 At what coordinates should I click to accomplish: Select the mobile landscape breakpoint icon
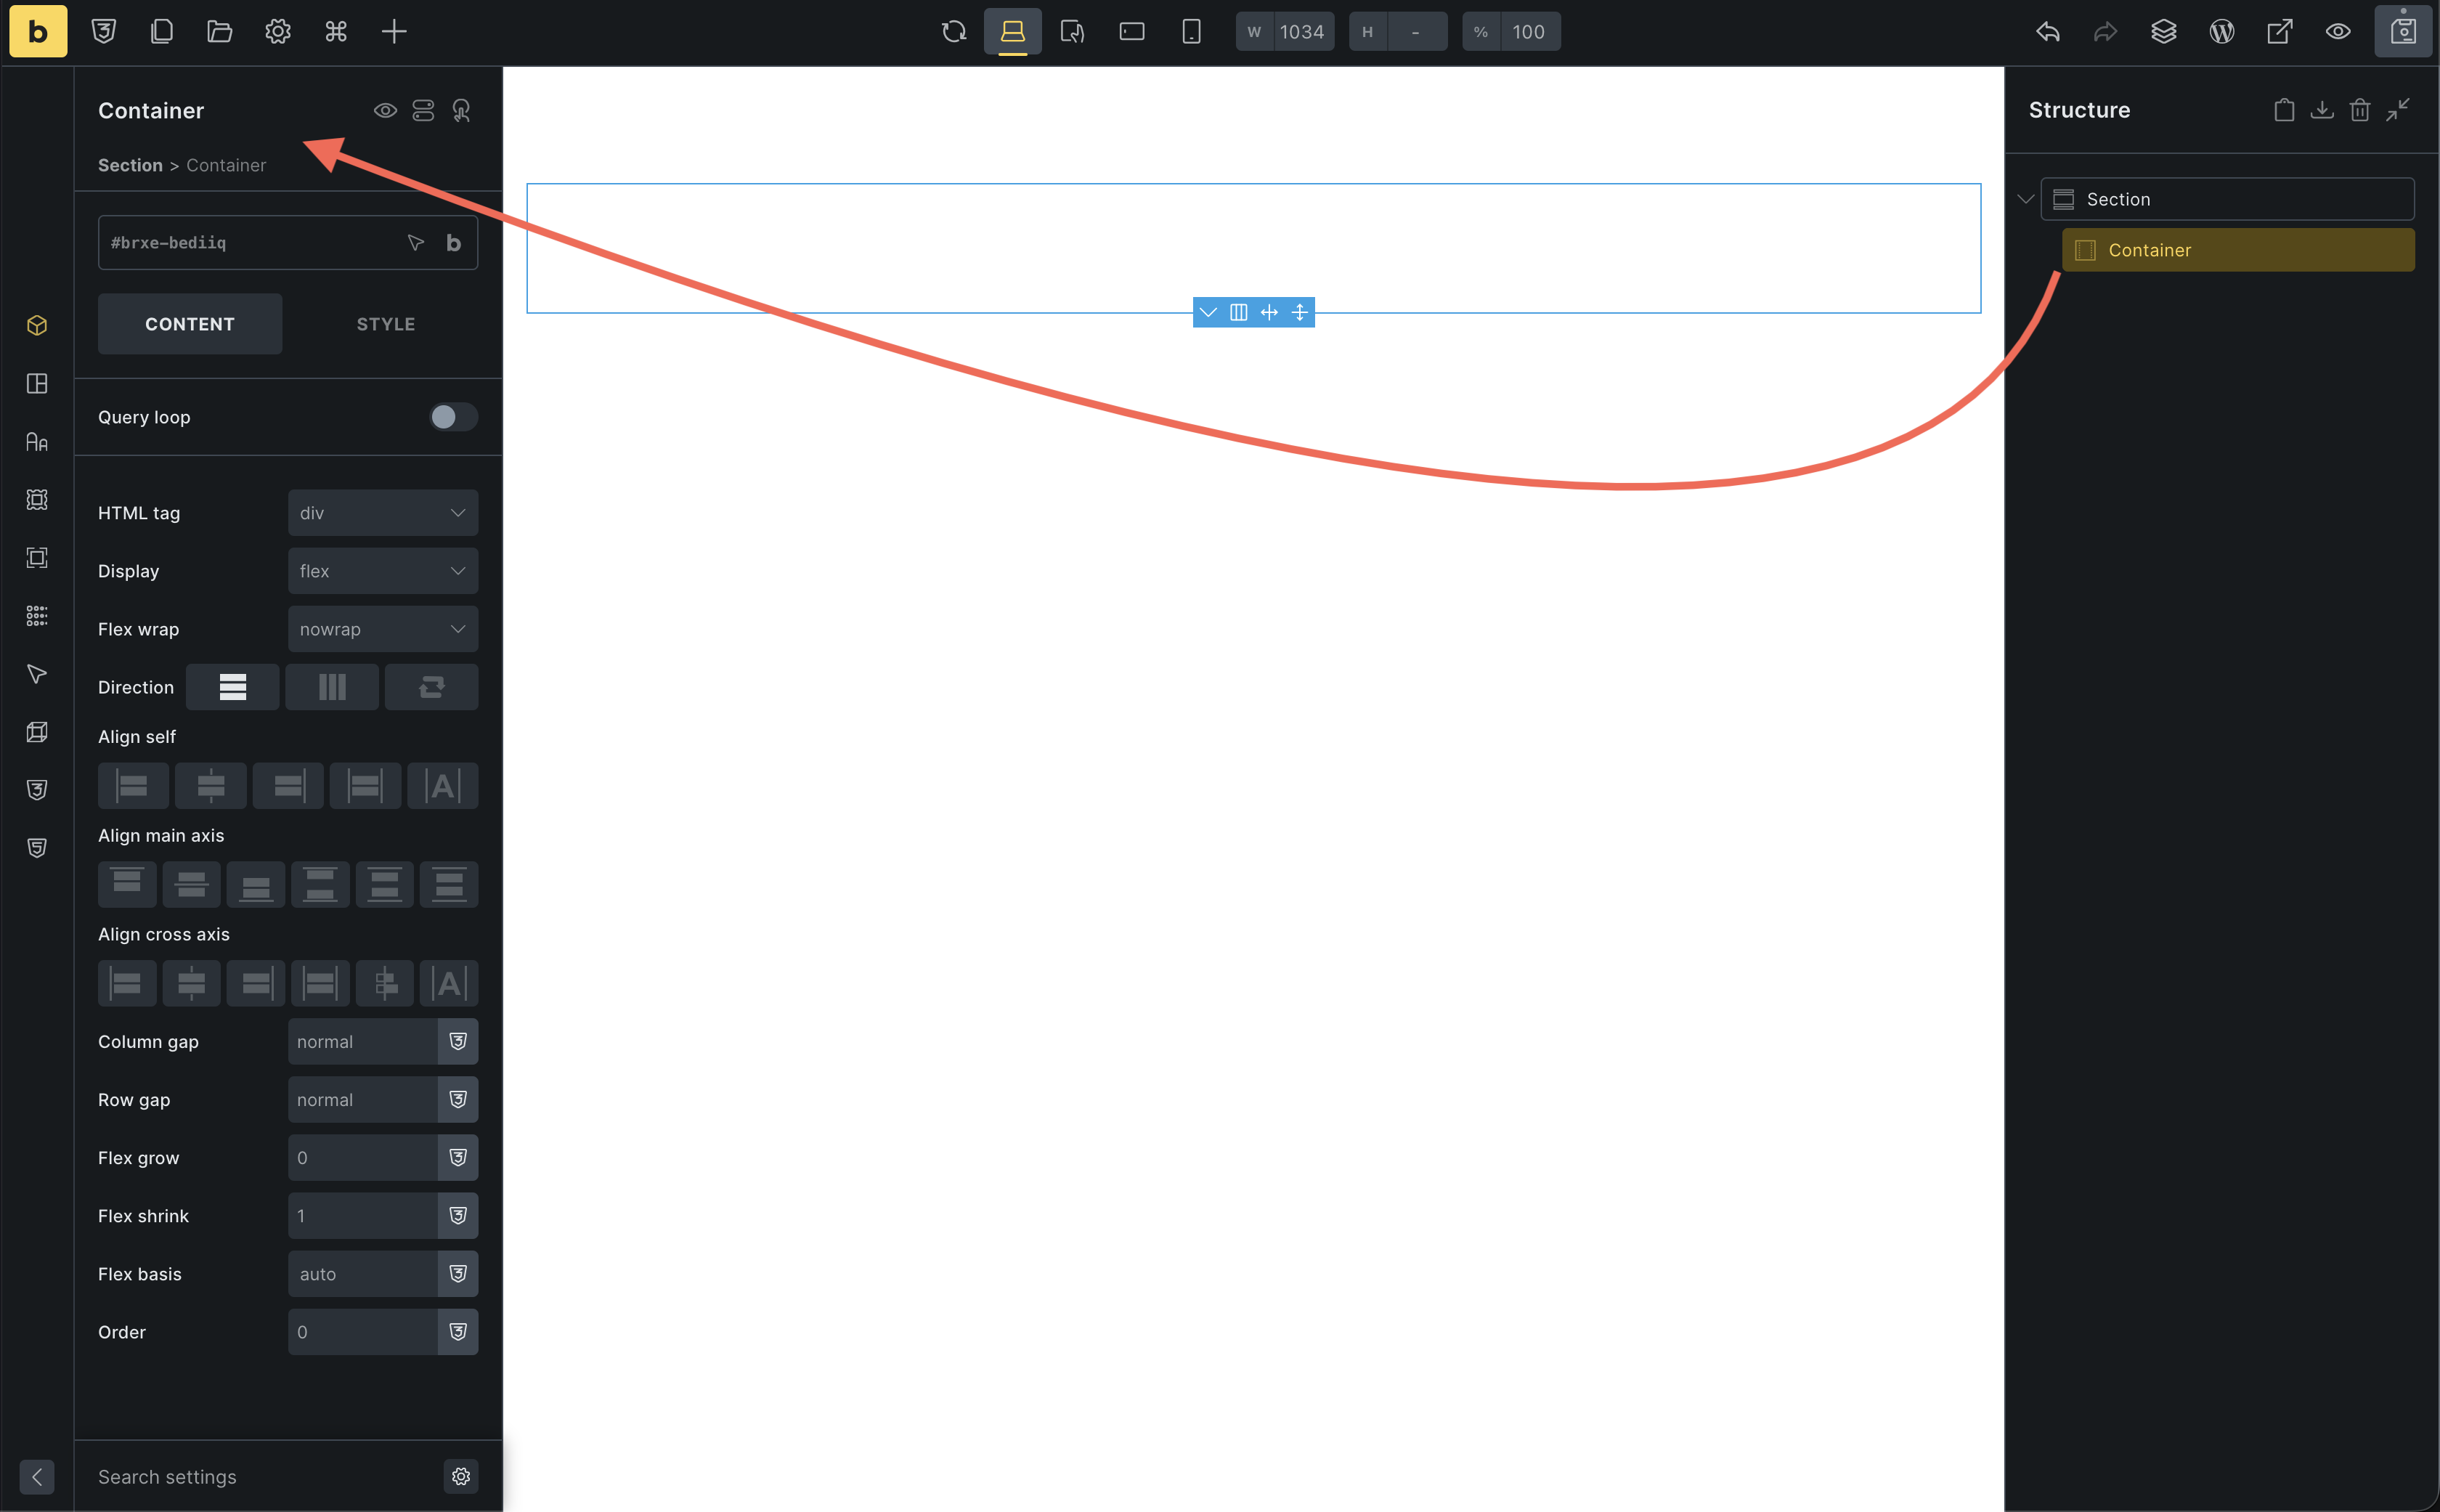(x=1131, y=31)
